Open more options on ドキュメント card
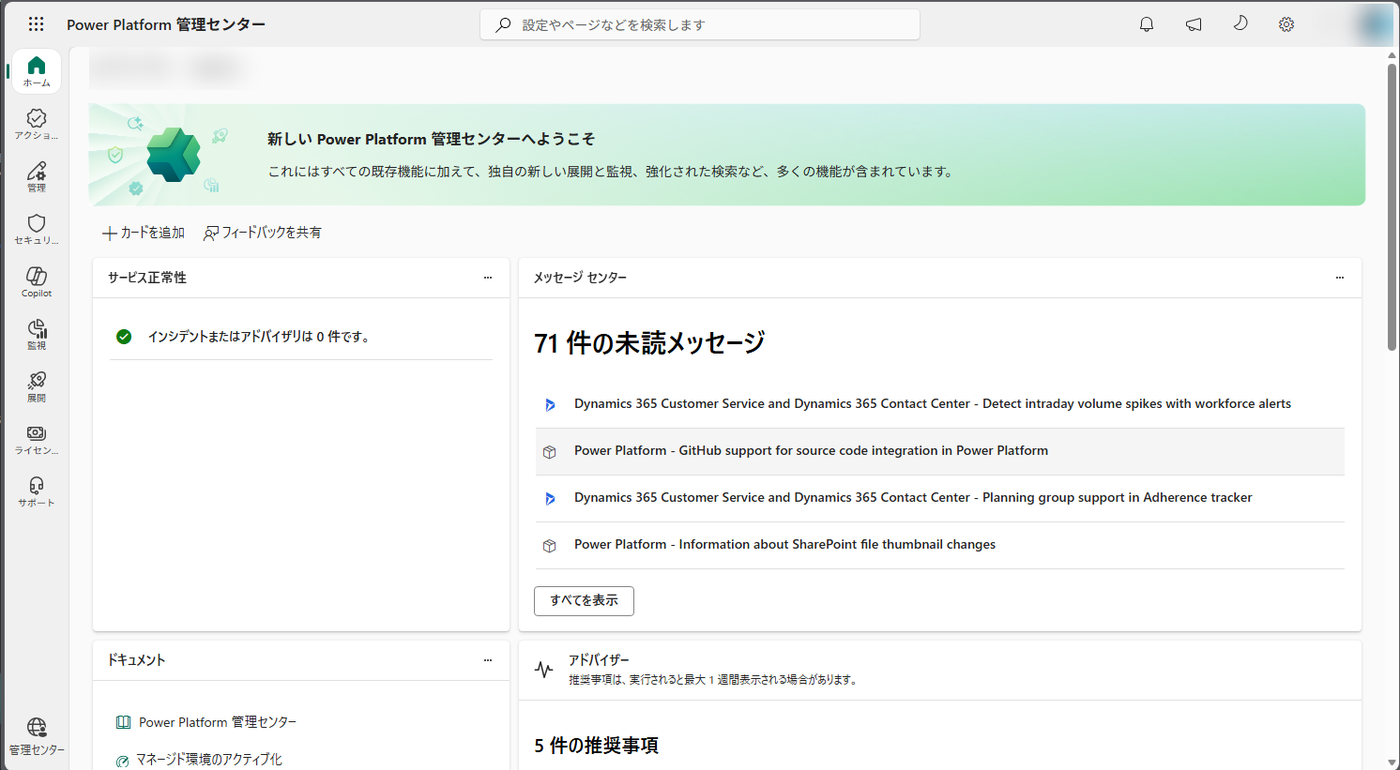The width and height of the screenshot is (1400, 770). 488,660
